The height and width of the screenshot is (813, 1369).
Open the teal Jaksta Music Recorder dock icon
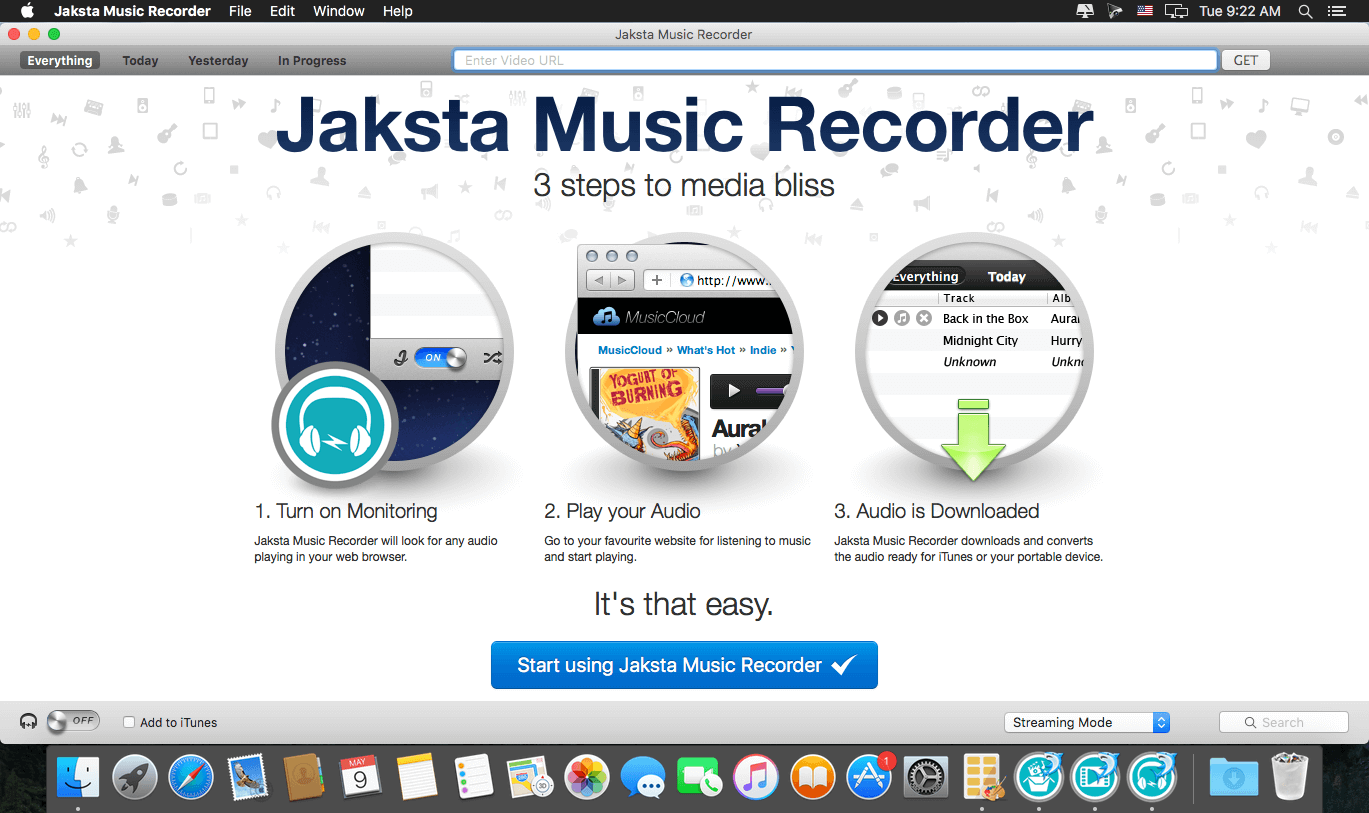tap(1152, 776)
